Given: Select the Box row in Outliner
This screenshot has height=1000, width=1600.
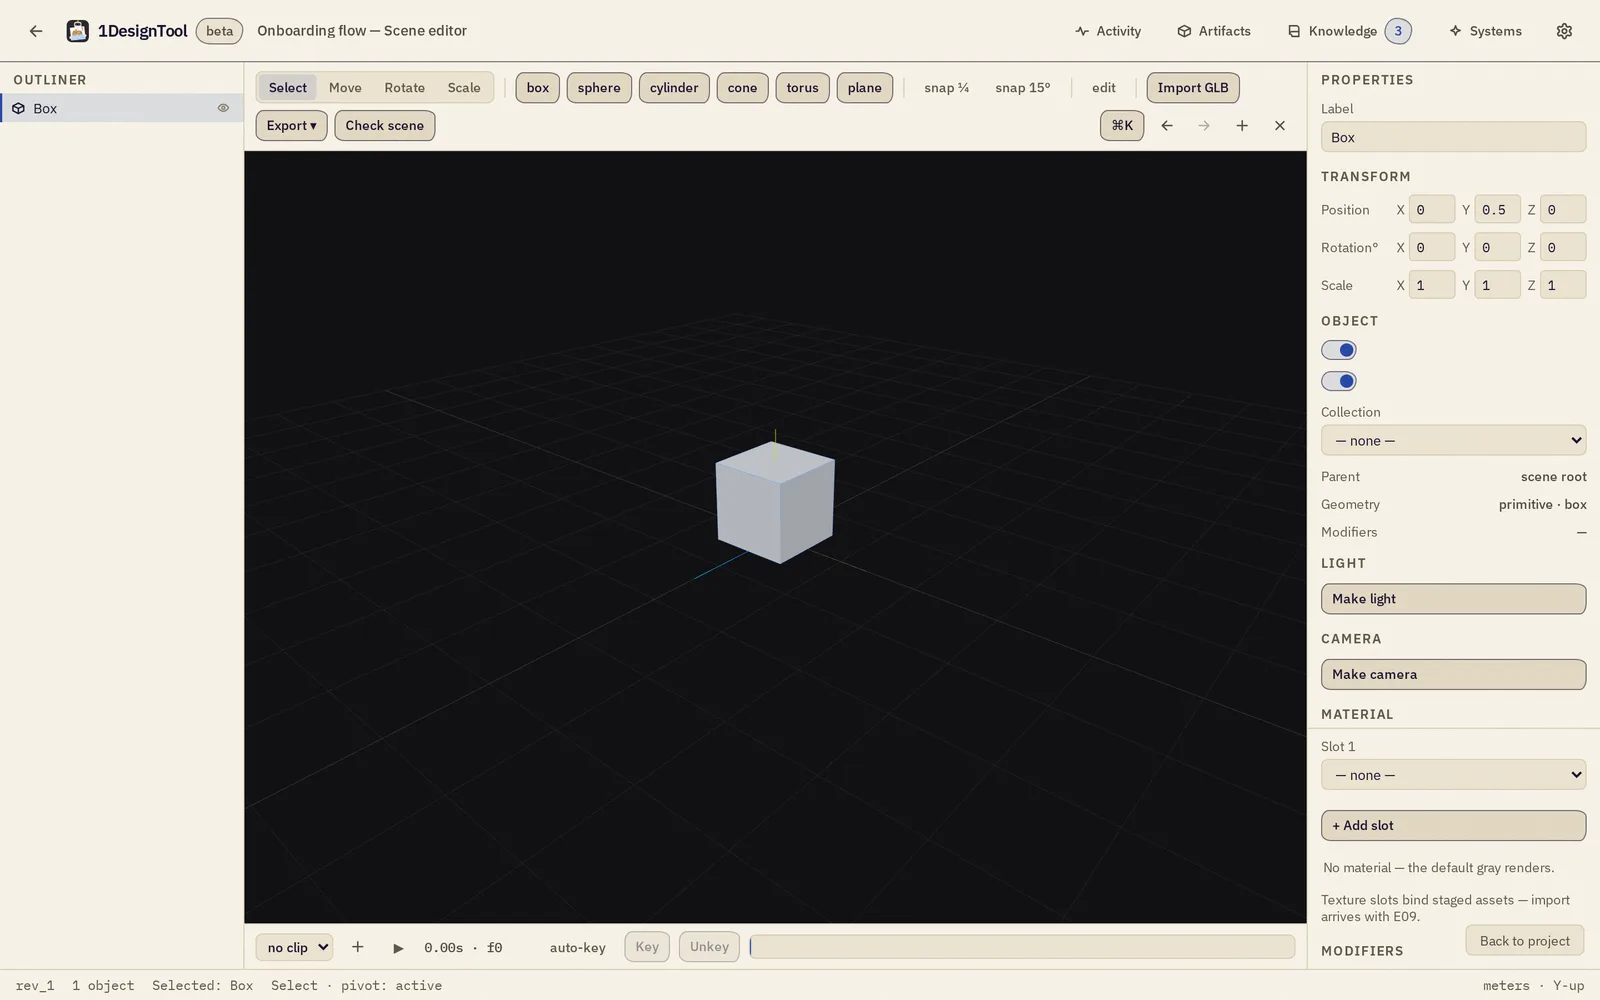Looking at the screenshot, I should click(x=122, y=108).
